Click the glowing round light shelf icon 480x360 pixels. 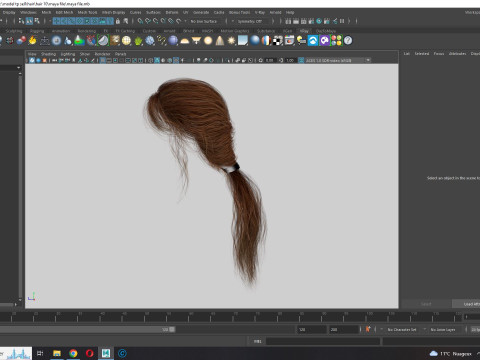click(208, 41)
